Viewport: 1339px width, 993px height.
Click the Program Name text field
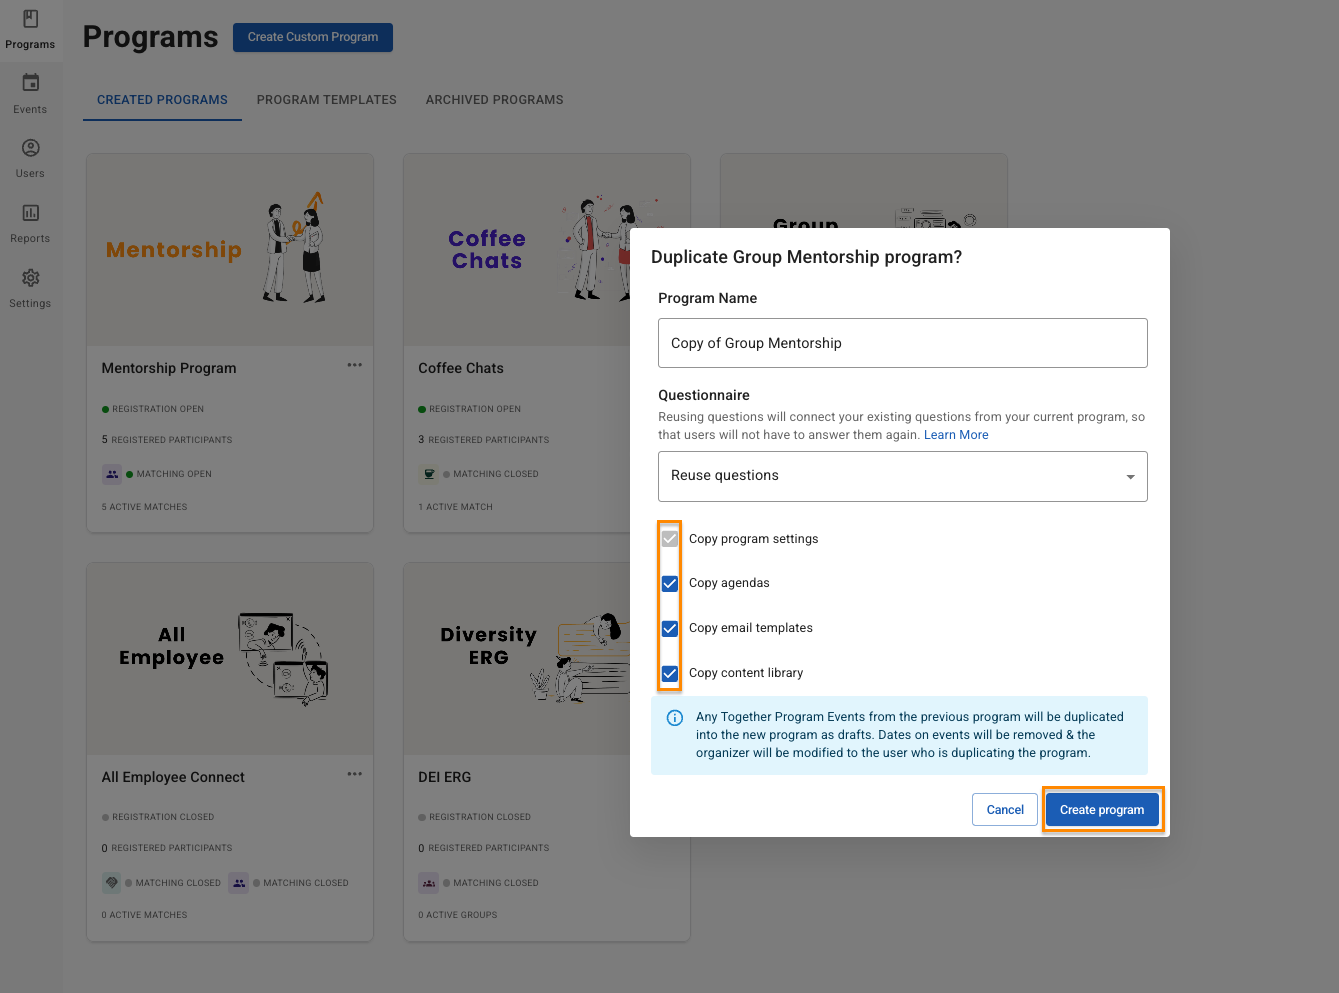[x=902, y=343]
